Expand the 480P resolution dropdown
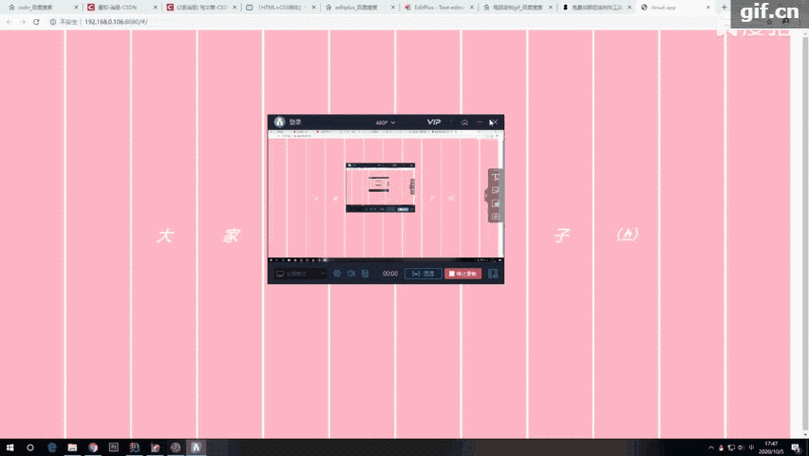This screenshot has width=809, height=456. point(385,123)
